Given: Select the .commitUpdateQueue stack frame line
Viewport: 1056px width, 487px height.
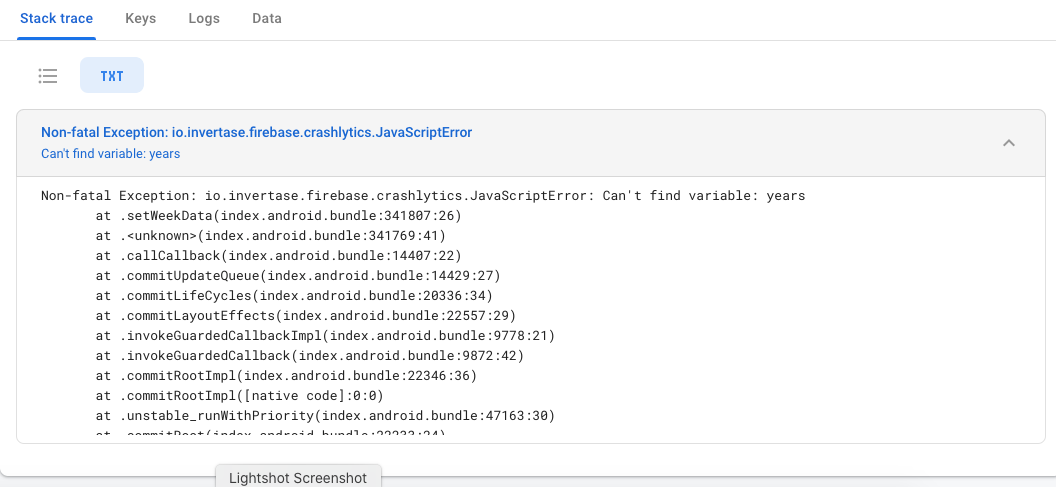Looking at the screenshot, I should pos(298,275).
